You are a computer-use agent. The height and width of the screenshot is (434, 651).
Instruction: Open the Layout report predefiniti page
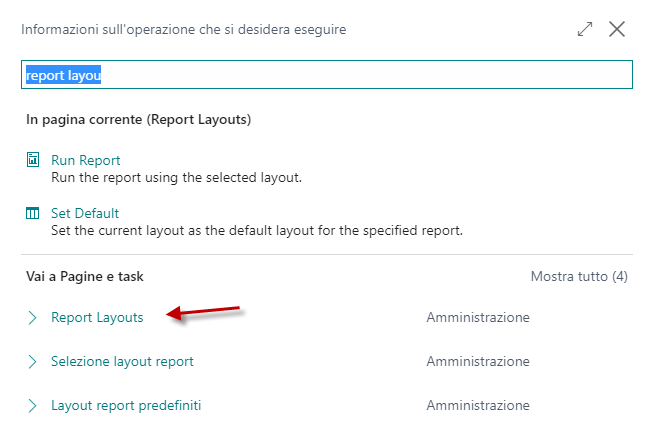(x=126, y=405)
